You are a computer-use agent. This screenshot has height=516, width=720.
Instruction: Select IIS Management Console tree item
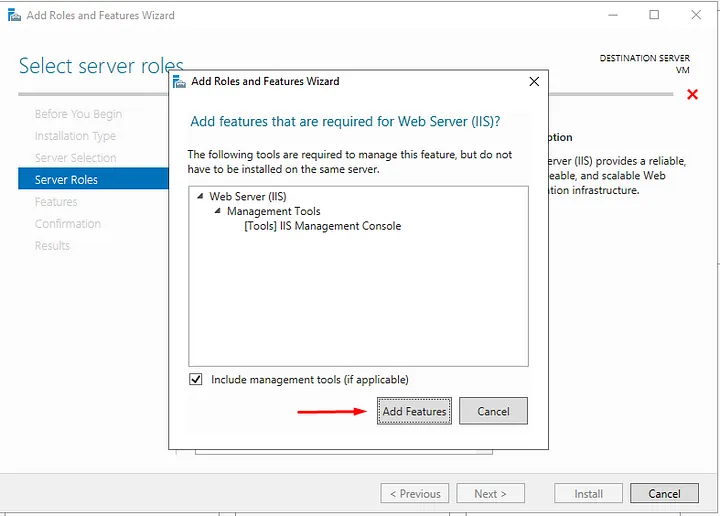coord(322,226)
